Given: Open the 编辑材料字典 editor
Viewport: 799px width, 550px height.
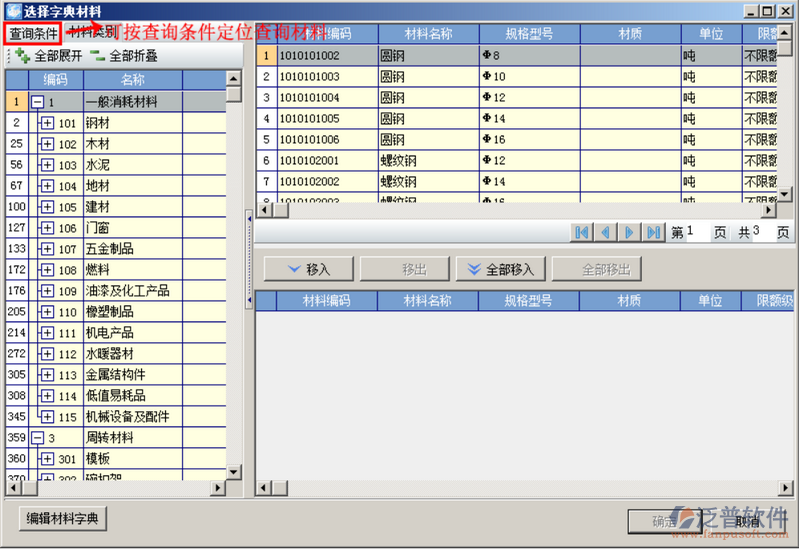Looking at the screenshot, I should (x=63, y=518).
